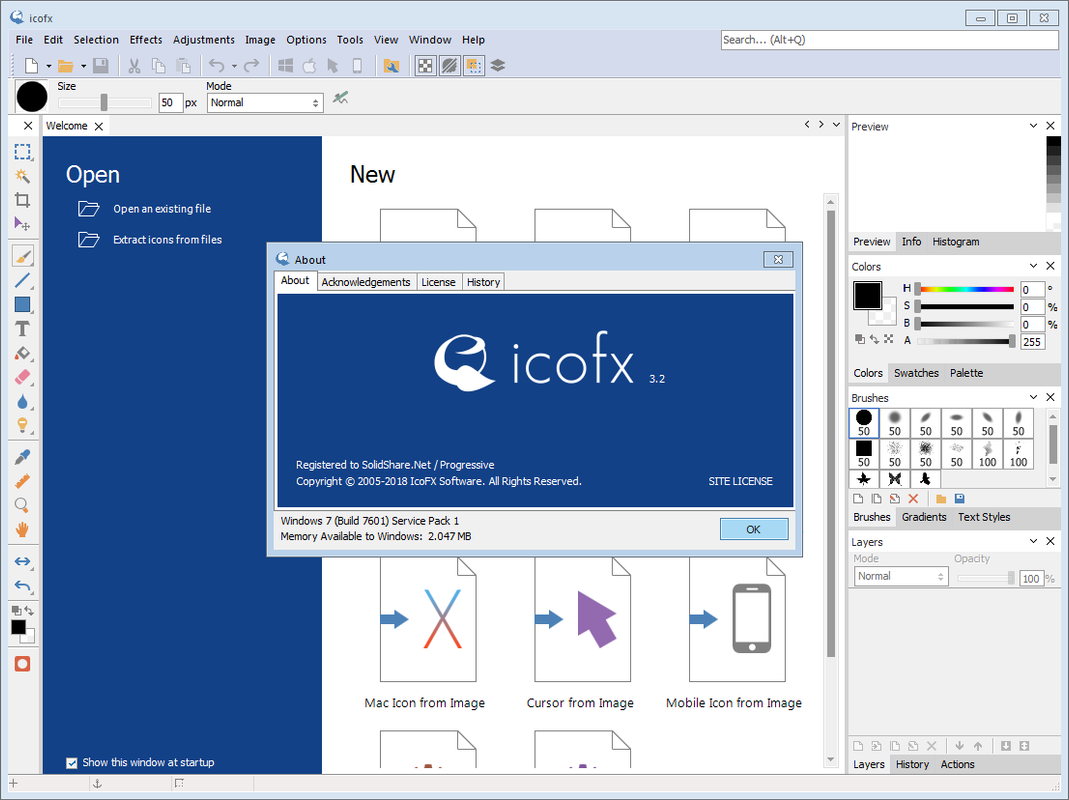Image resolution: width=1069 pixels, height=800 pixels.
Task: Expand the Colors panel options chevron
Action: click(x=1034, y=265)
